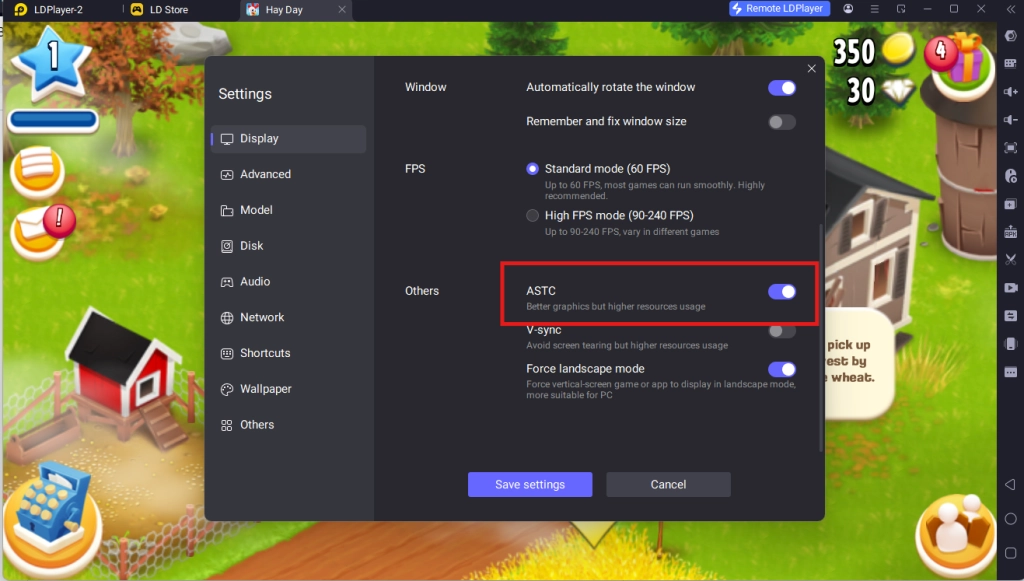Open the Audio settings section

click(288, 282)
